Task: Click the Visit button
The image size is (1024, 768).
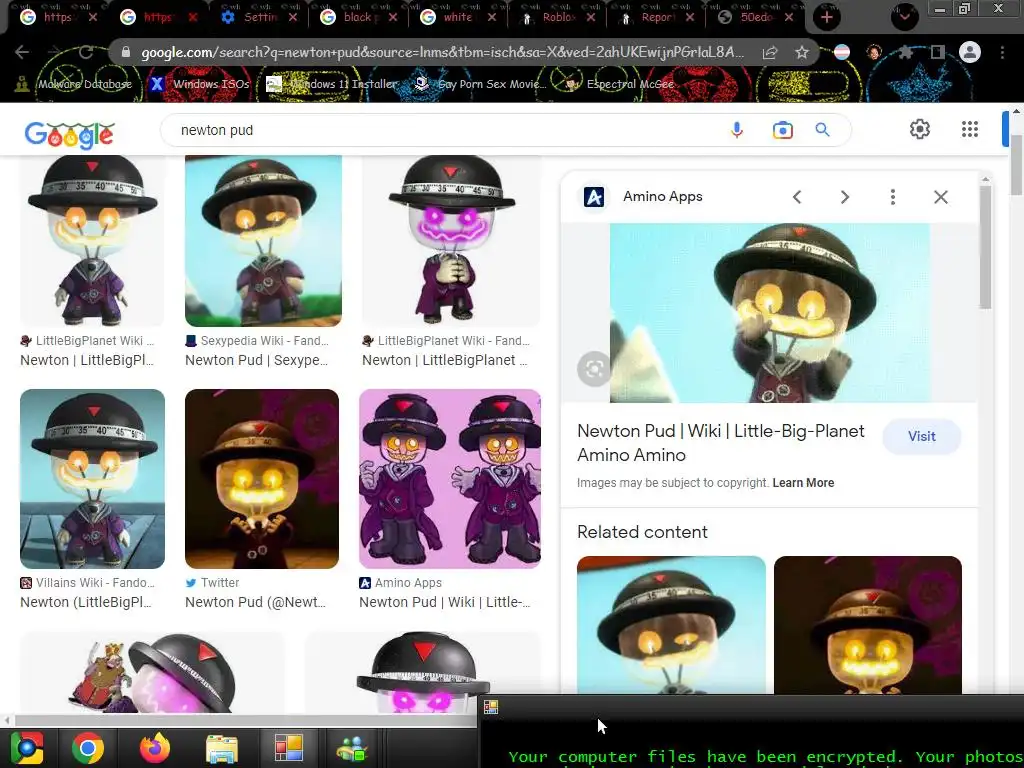Action: 921,436
